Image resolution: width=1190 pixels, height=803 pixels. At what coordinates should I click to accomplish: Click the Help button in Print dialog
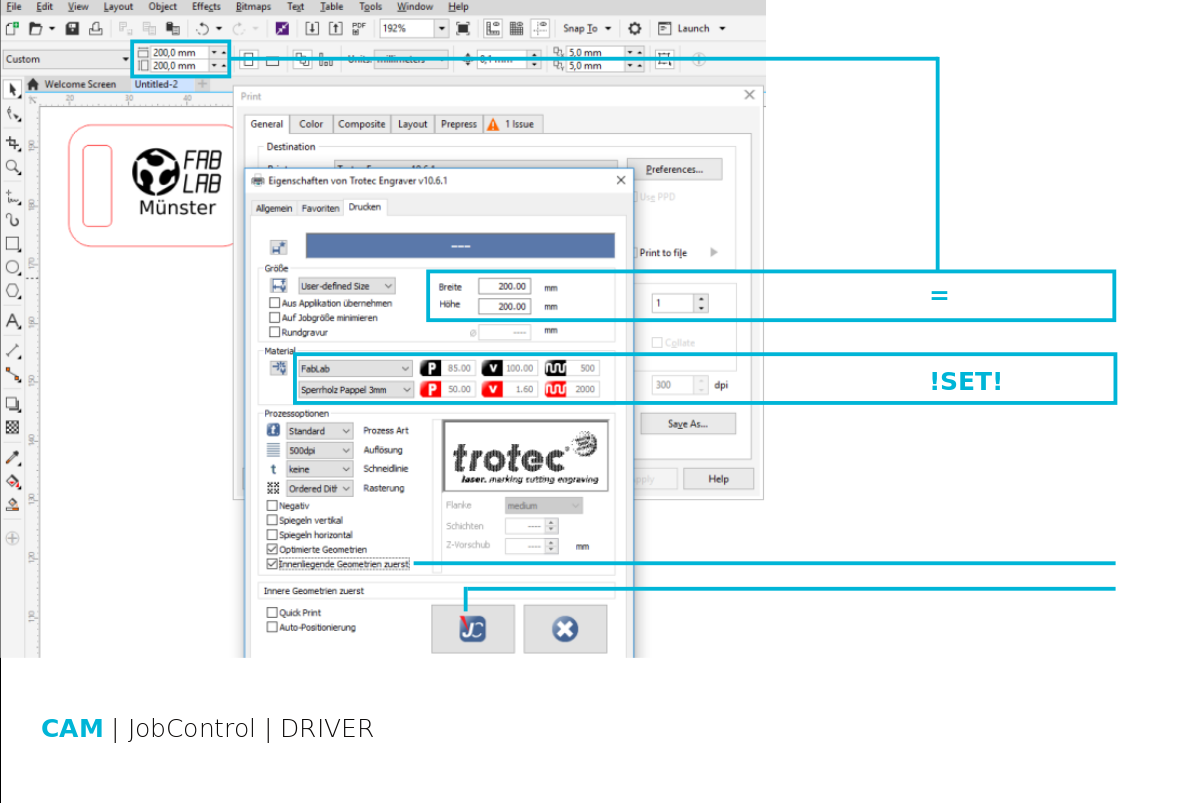pyautogui.click(x=718, y=479)
